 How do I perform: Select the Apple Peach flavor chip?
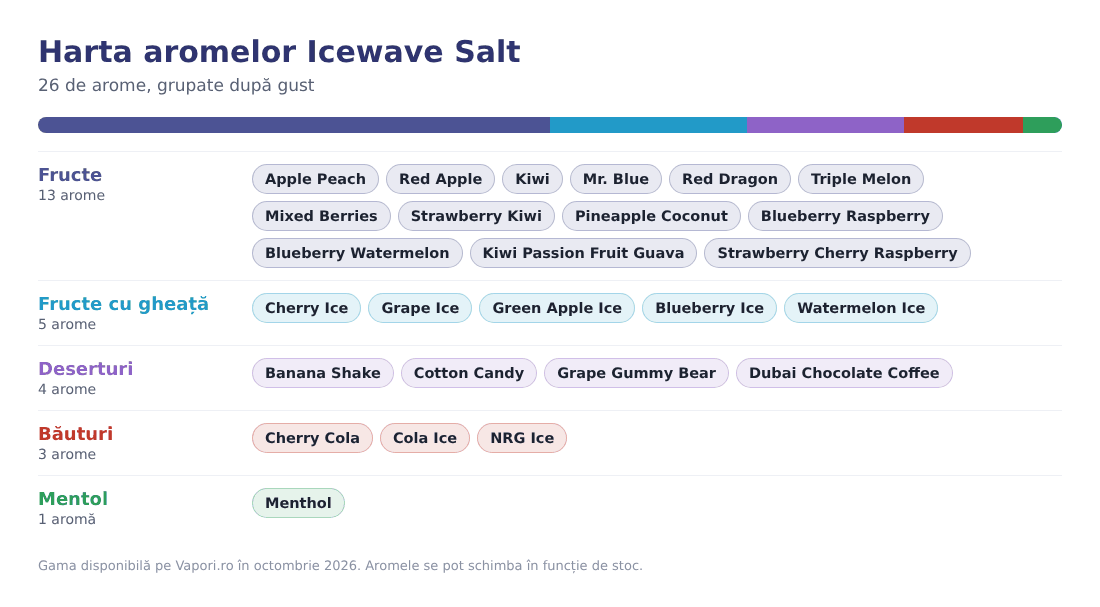point(315,179)
